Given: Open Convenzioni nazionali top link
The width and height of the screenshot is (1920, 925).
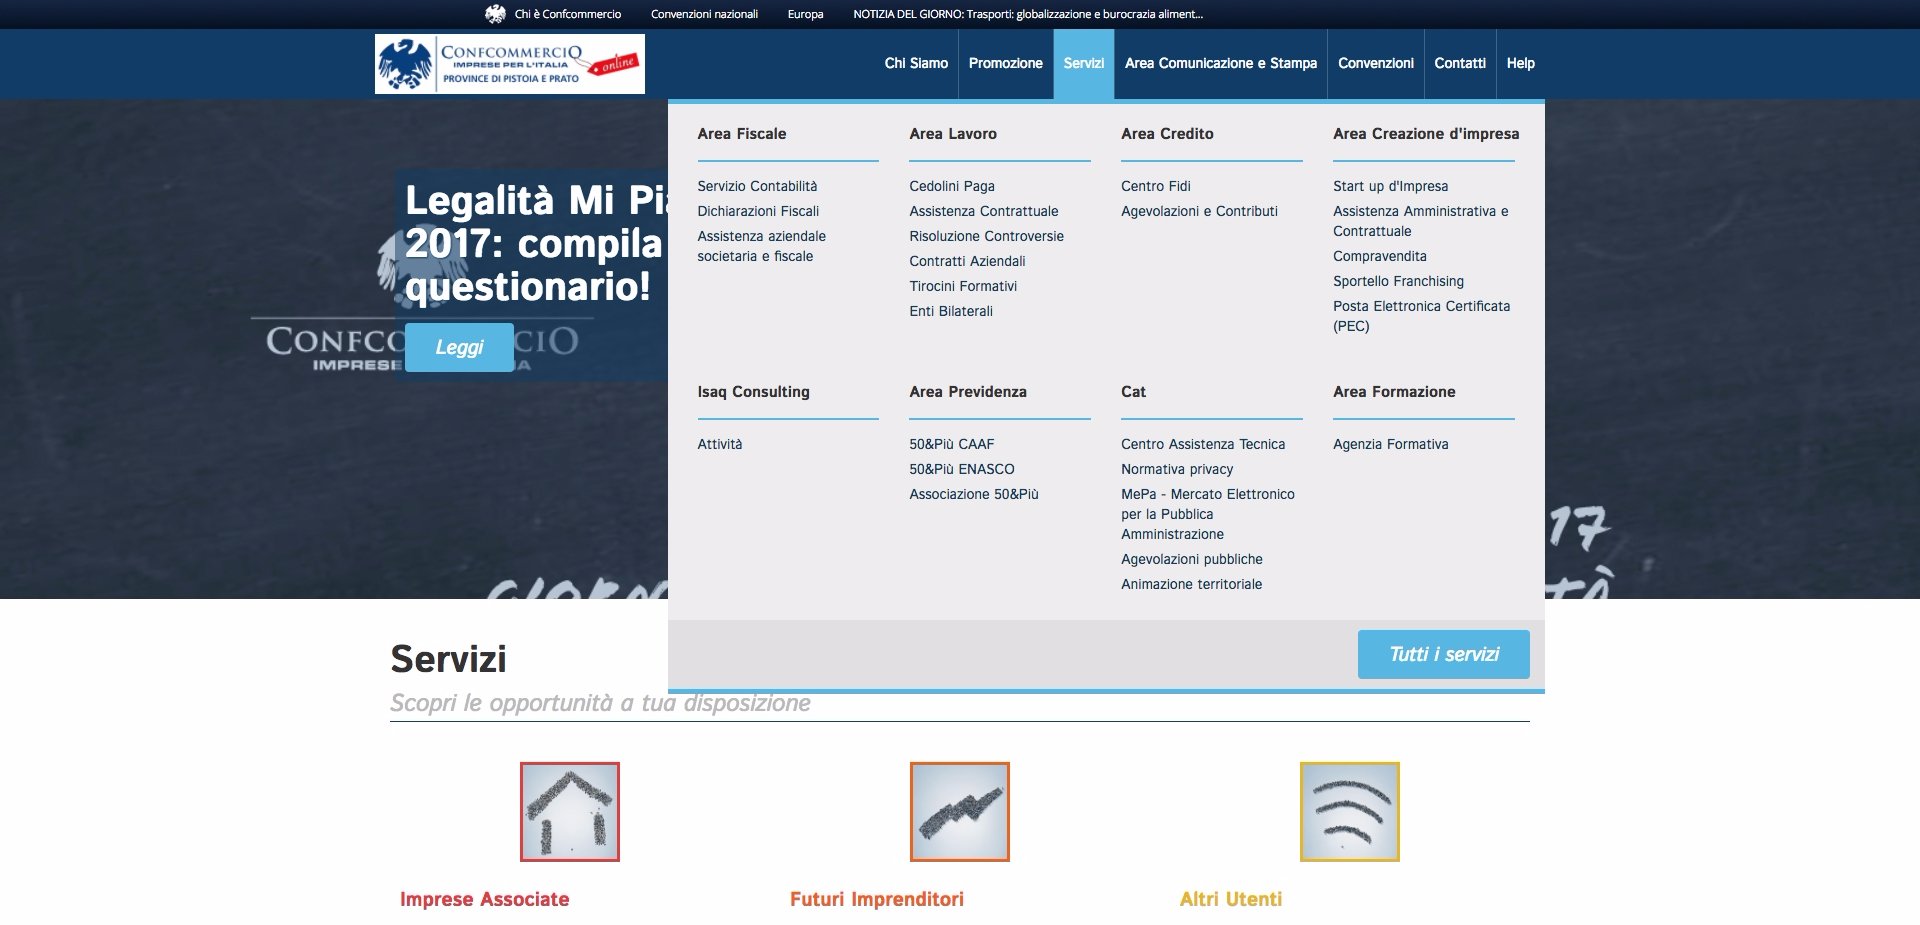Looking at the screenshot, I should point(704,14).
